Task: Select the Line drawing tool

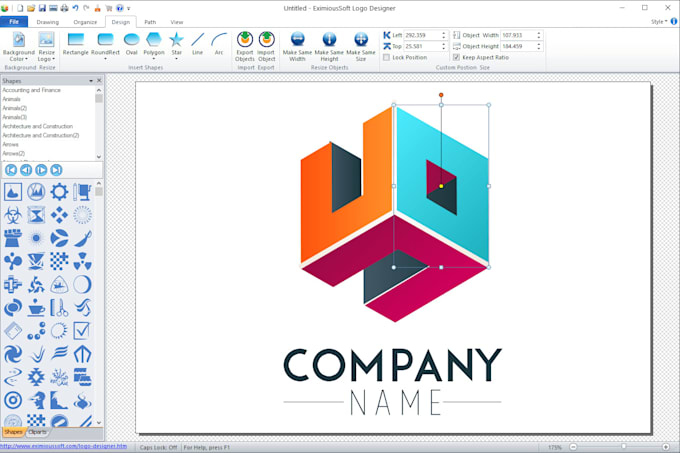Action: click(198, 42)
